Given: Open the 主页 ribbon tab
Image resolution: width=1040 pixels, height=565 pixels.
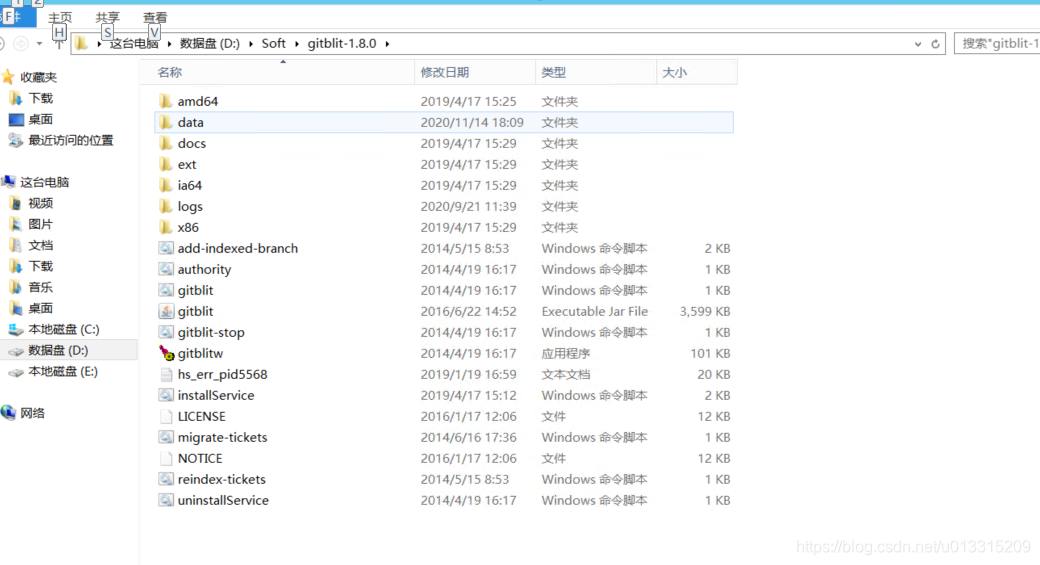Looking at the screenshot, I should [x=60, y=18].
